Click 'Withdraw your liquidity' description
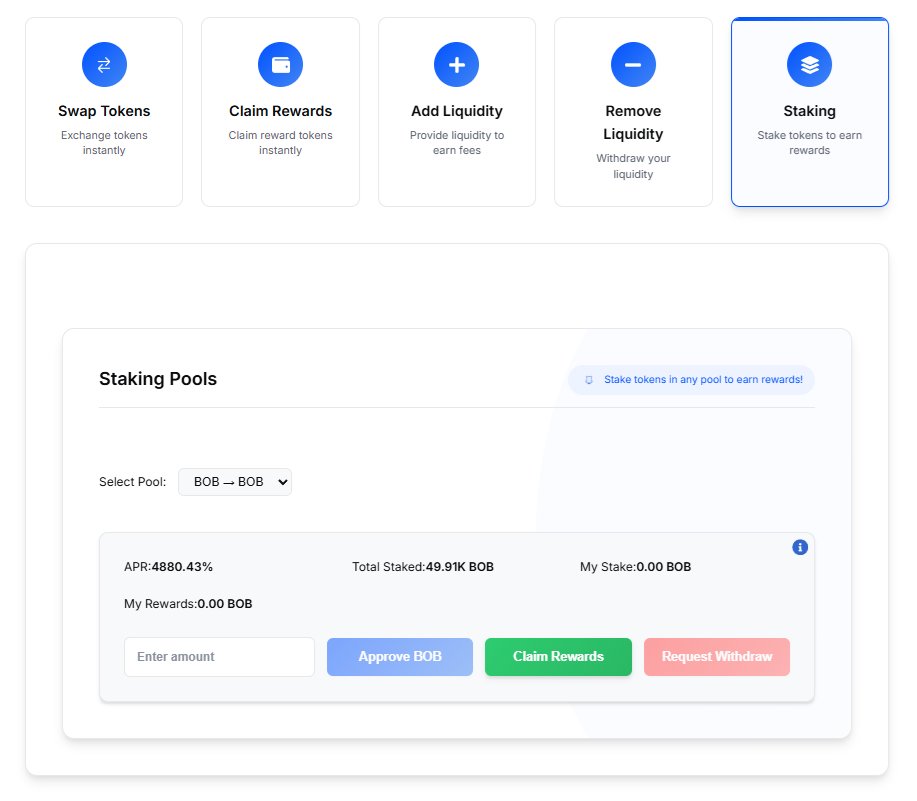Screen dimensions: 917x801 (633, 166)
